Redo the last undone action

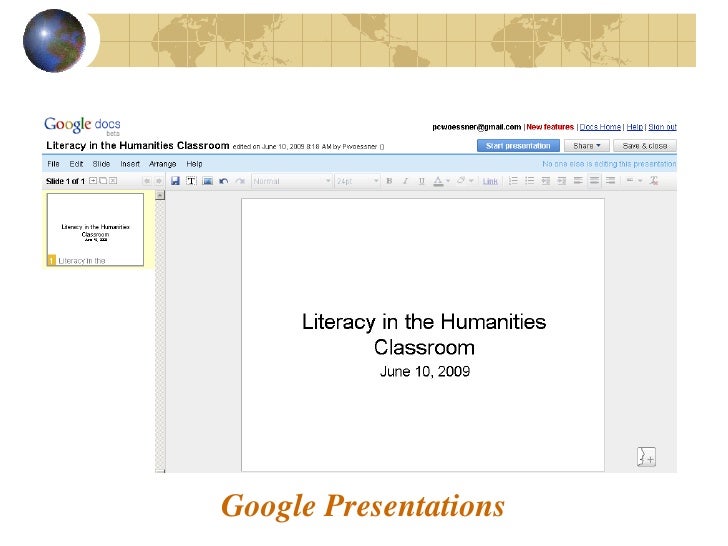tap(240, 181)
